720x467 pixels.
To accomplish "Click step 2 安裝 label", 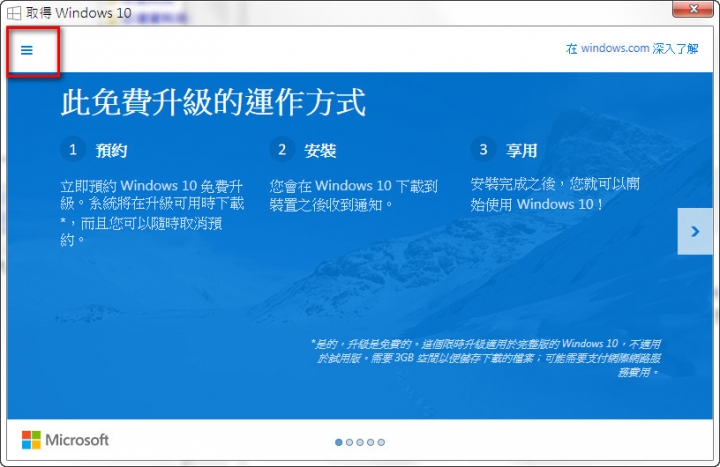I will pos(320,150).
